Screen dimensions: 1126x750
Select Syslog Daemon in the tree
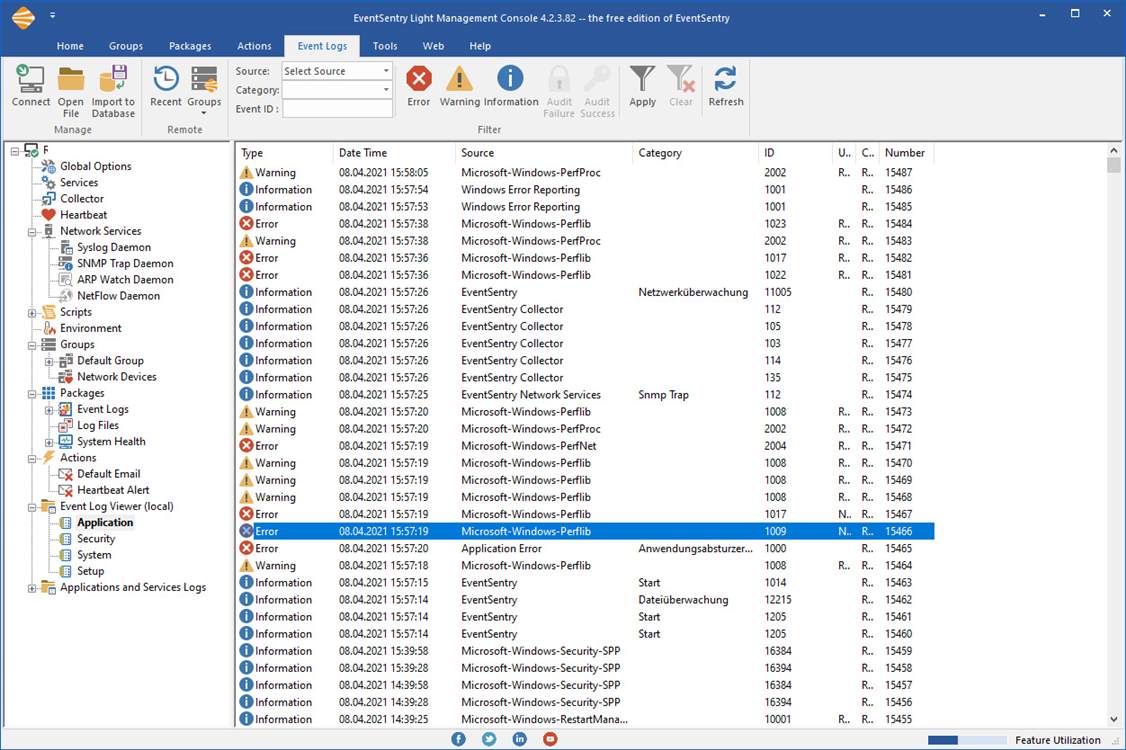(114, 247)
